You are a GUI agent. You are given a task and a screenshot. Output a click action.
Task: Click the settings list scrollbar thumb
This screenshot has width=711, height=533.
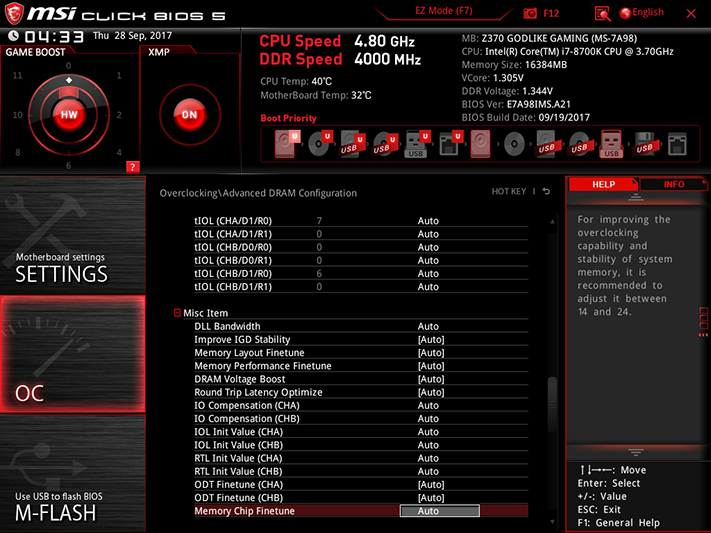pyautogui.click(x=552, y=404)
